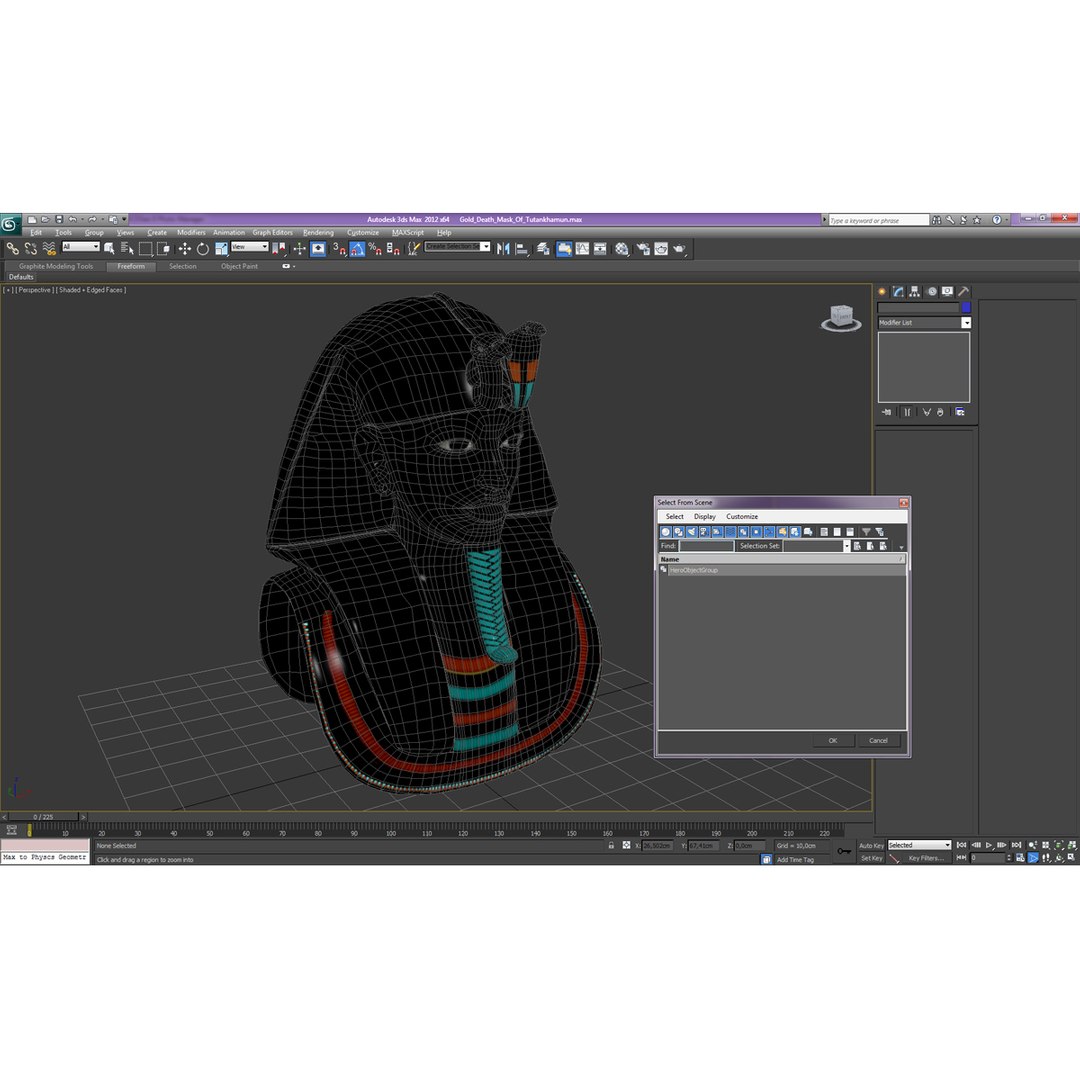The height and width of the screenshot is (1080, 1080).
Task: Click OK in Select From Scene
Action: 833,740
